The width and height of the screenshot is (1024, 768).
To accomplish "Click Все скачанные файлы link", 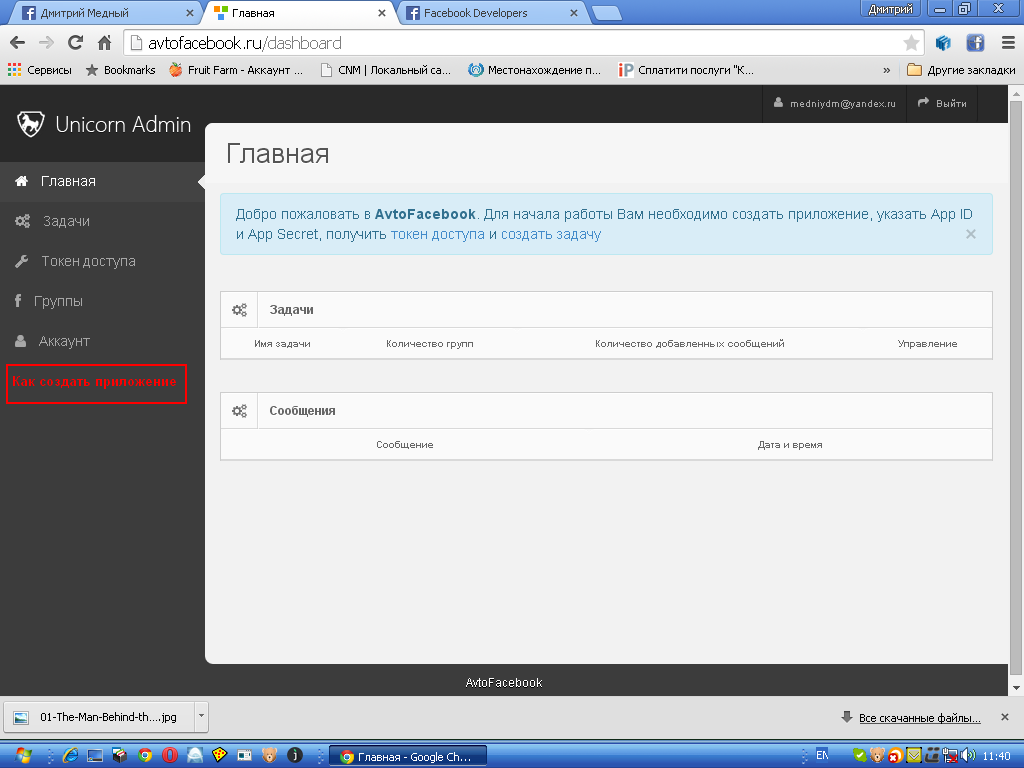I will (920, 718).
